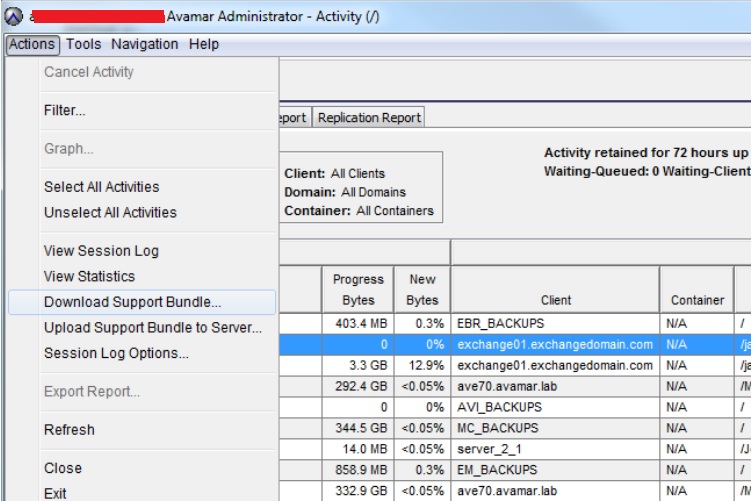
Task: Click the Container: All Containers filter text
Action: click(359, 211)
